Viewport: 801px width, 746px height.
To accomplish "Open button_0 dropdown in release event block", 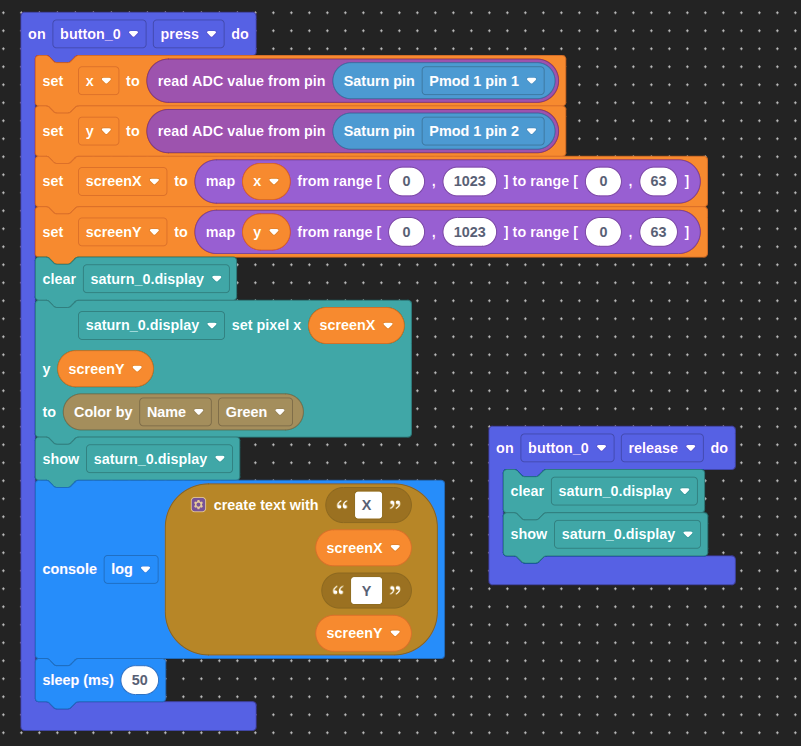I will coord(567,449).
